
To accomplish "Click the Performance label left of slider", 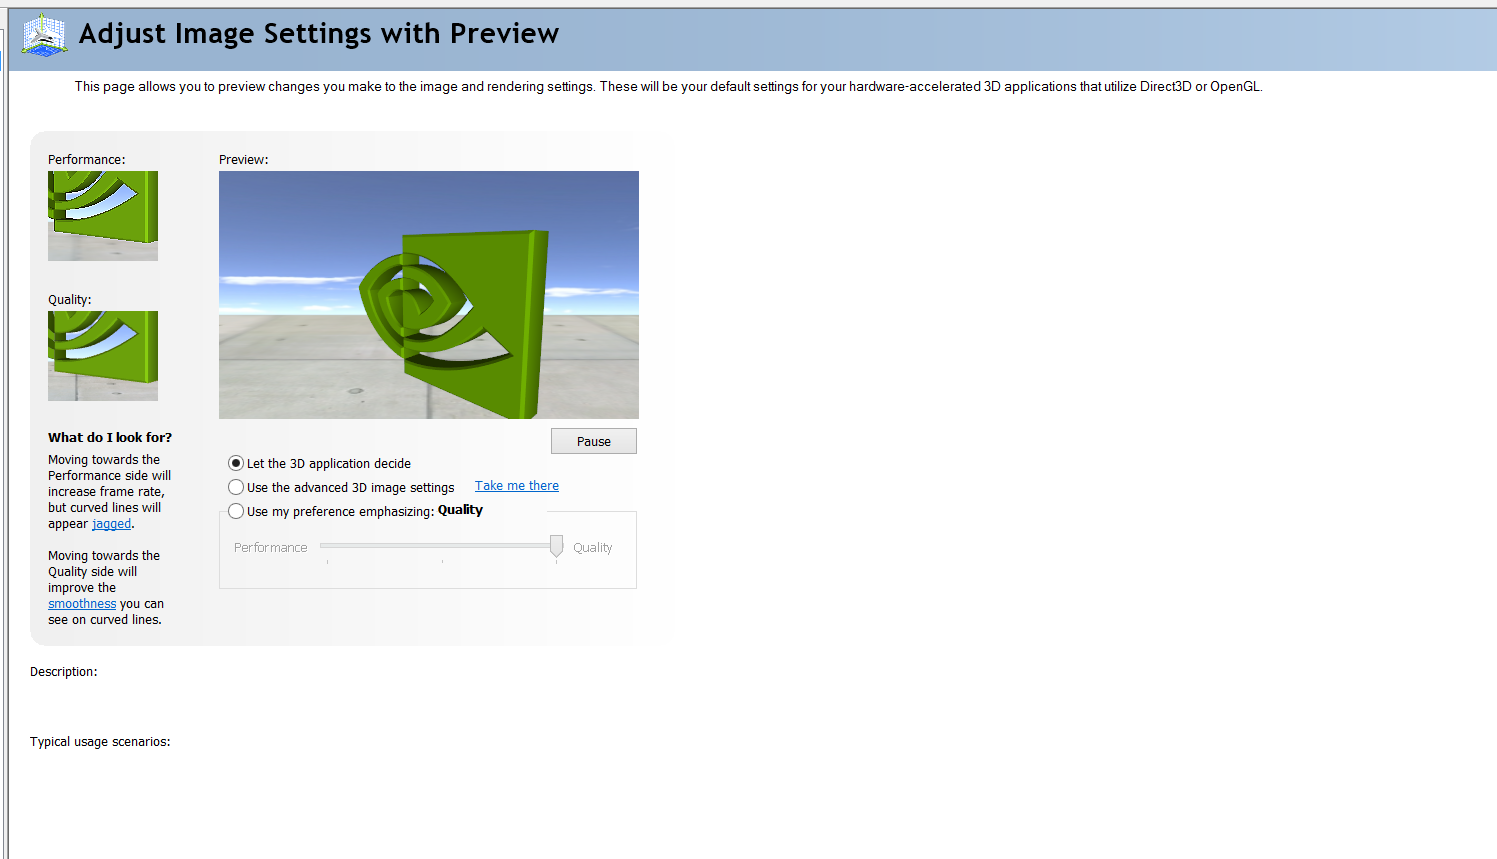I will (x=270, y=548).
